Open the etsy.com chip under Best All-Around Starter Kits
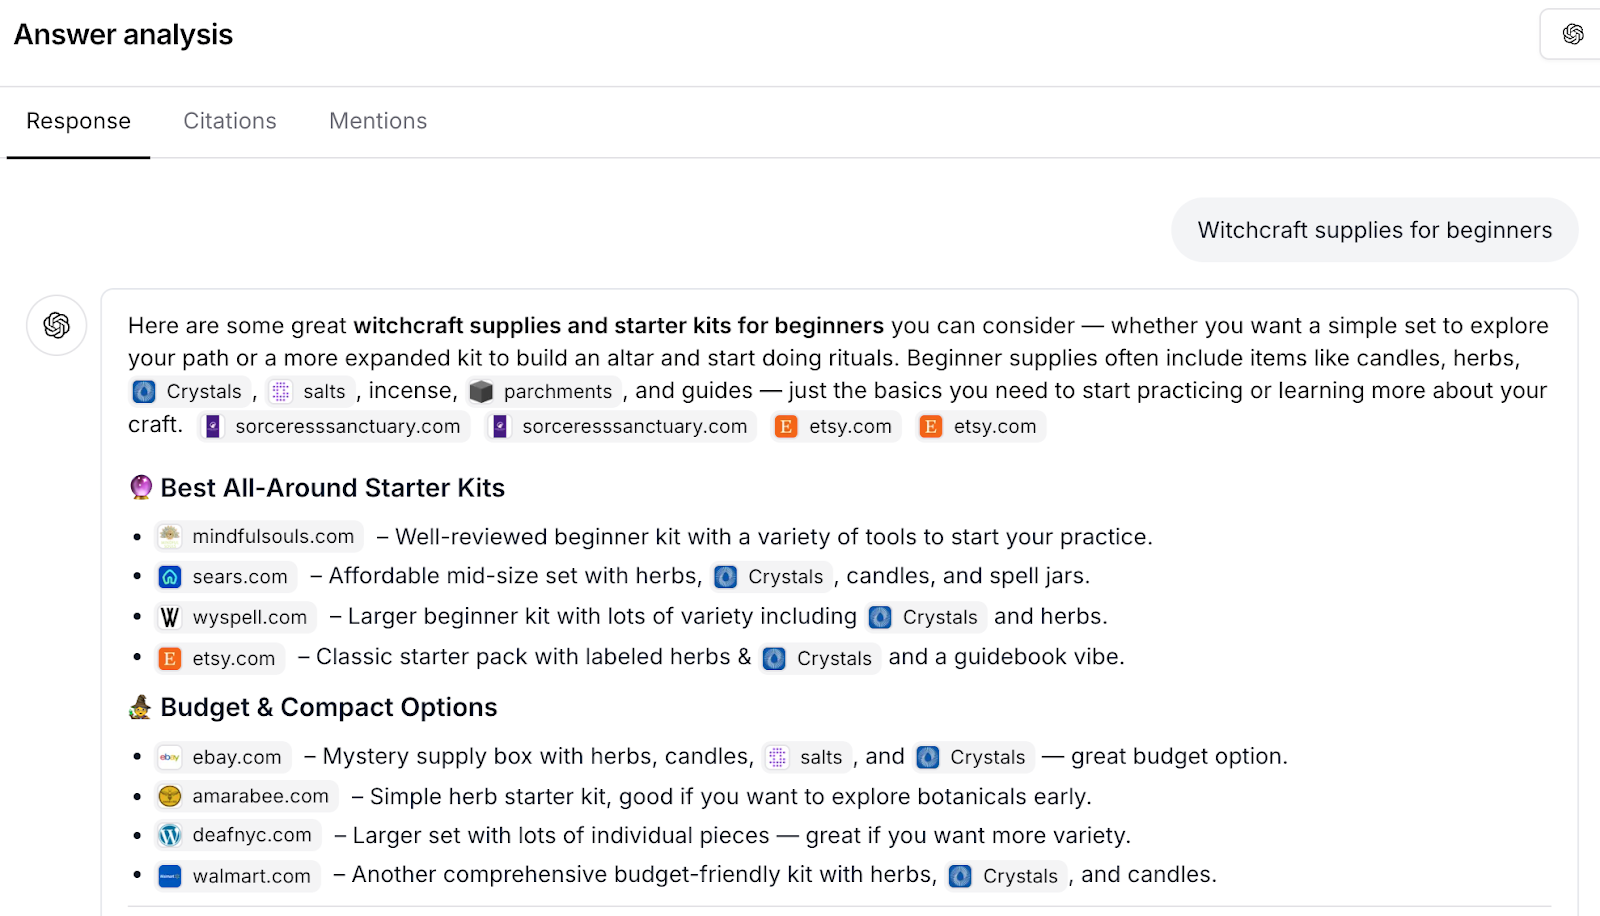The image size is (1600, 916). tap(221, 659)
